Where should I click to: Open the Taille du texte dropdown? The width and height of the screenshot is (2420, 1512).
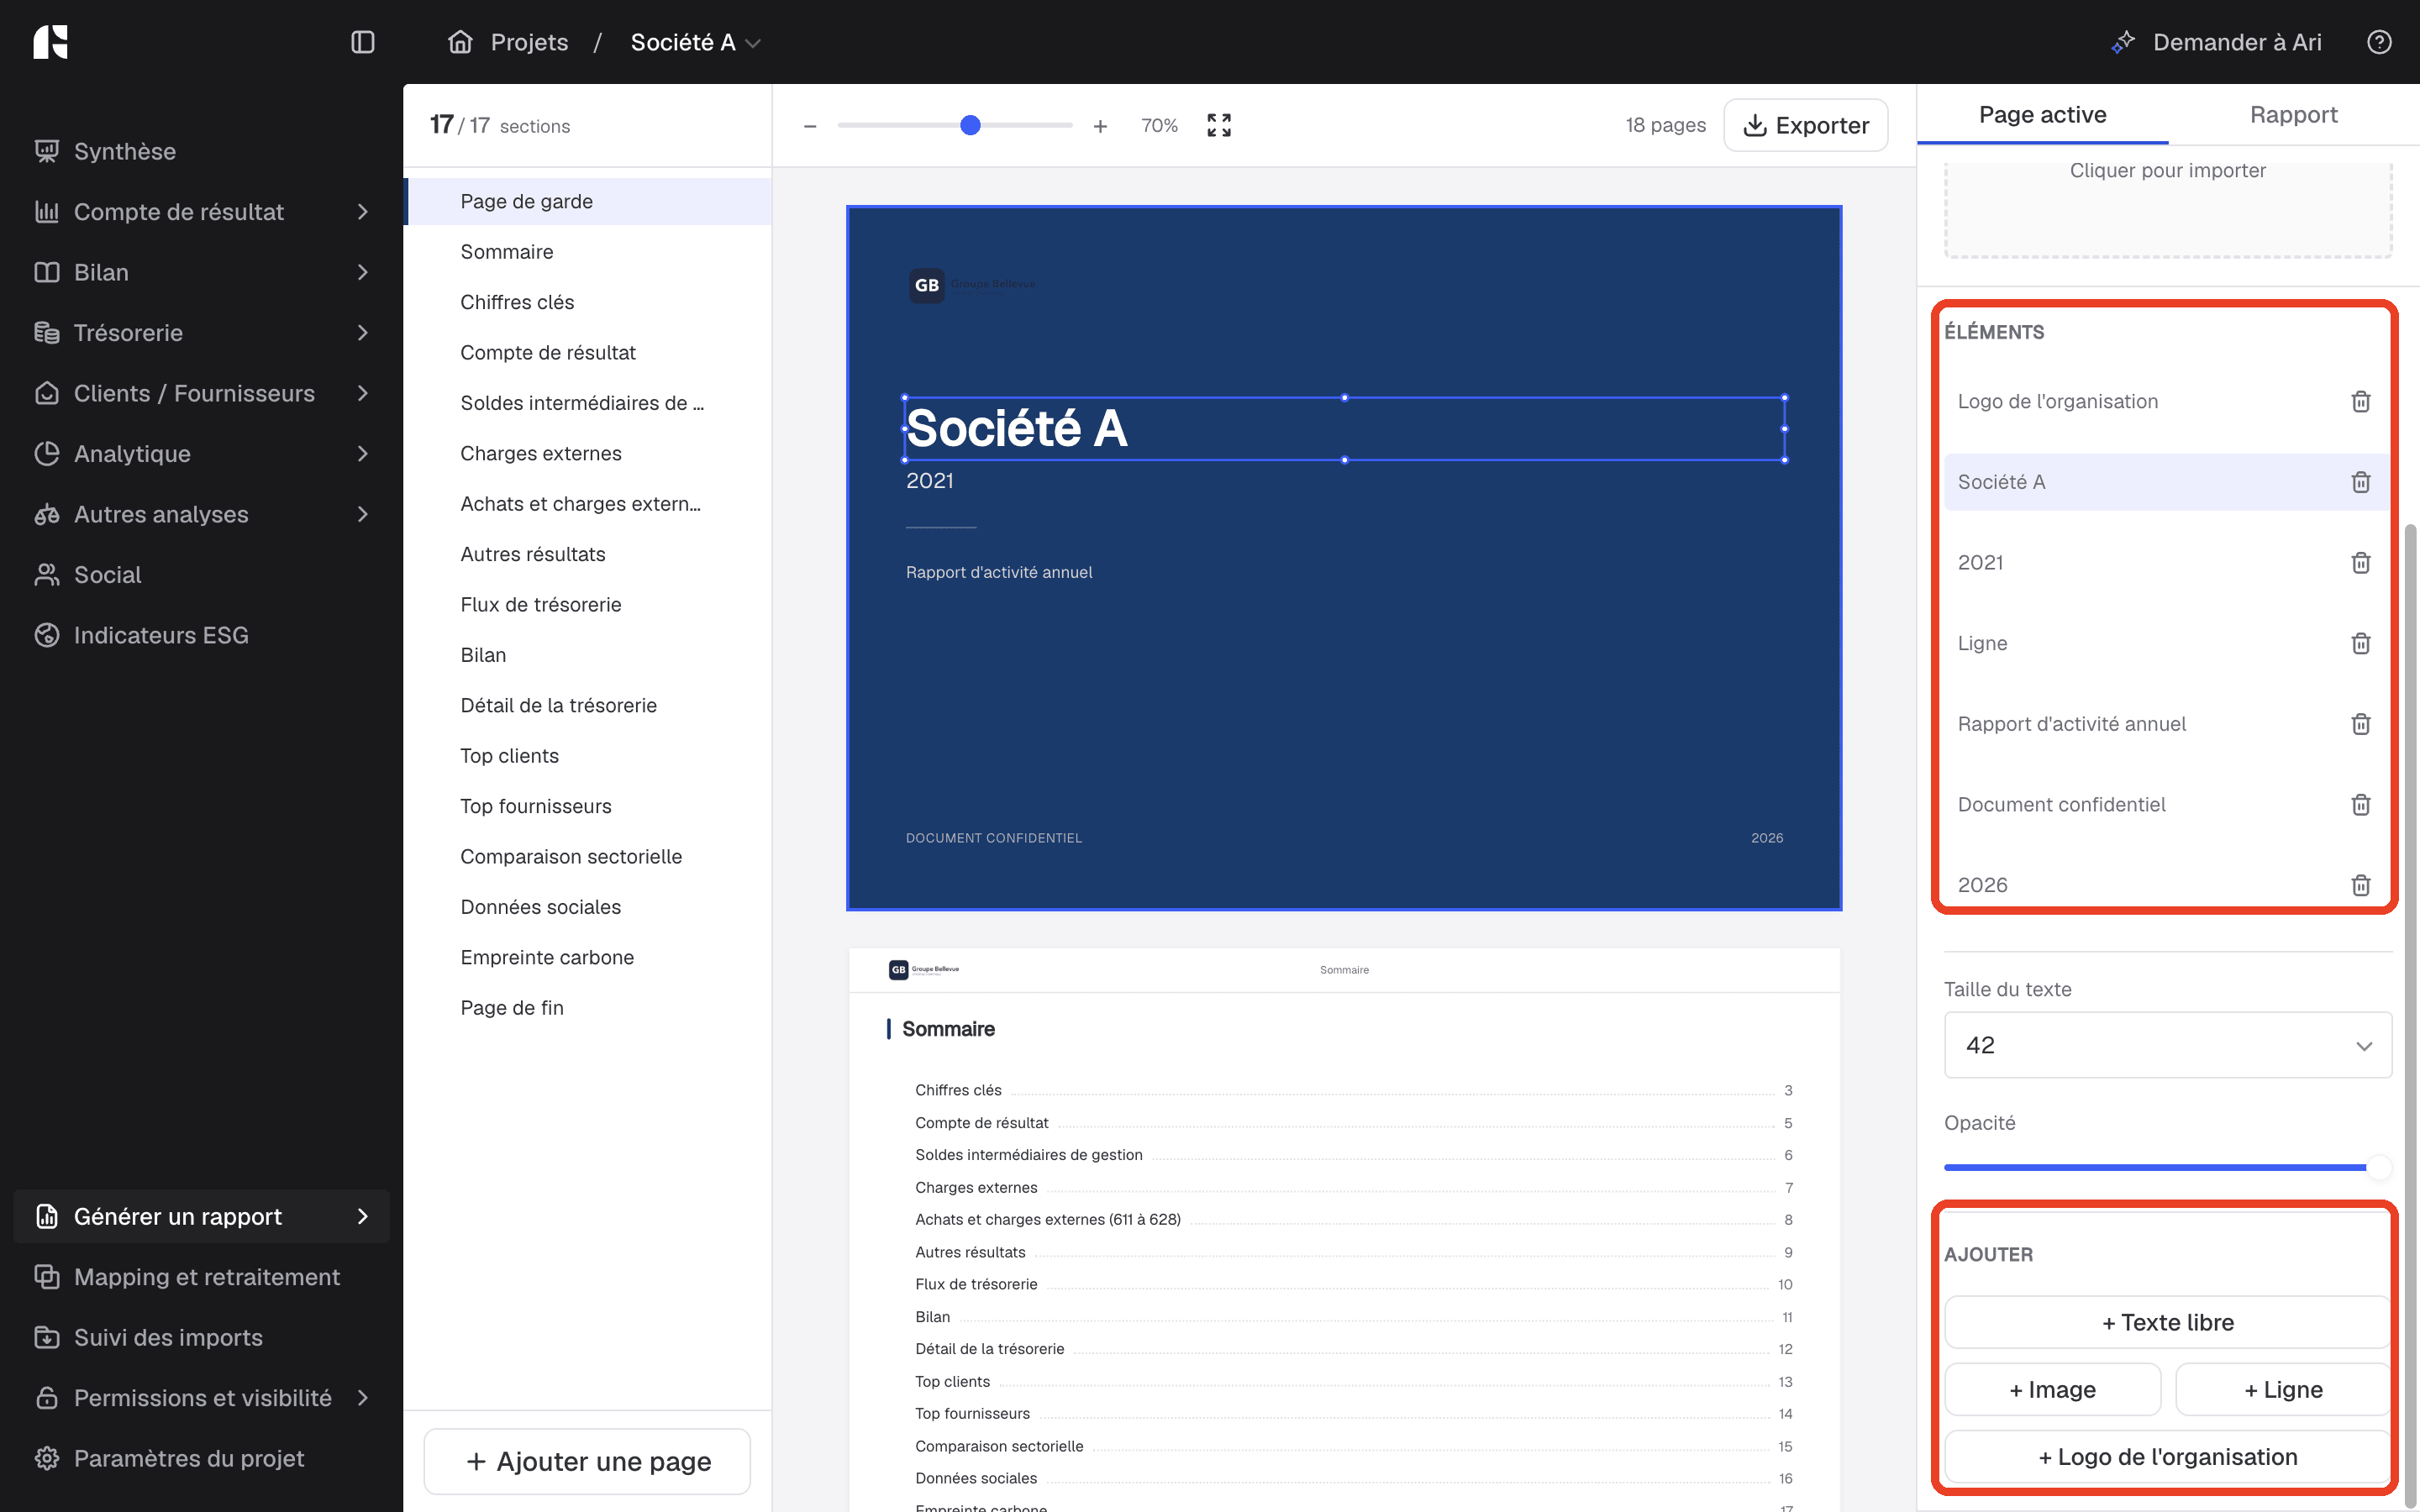pos(2167,1045)
